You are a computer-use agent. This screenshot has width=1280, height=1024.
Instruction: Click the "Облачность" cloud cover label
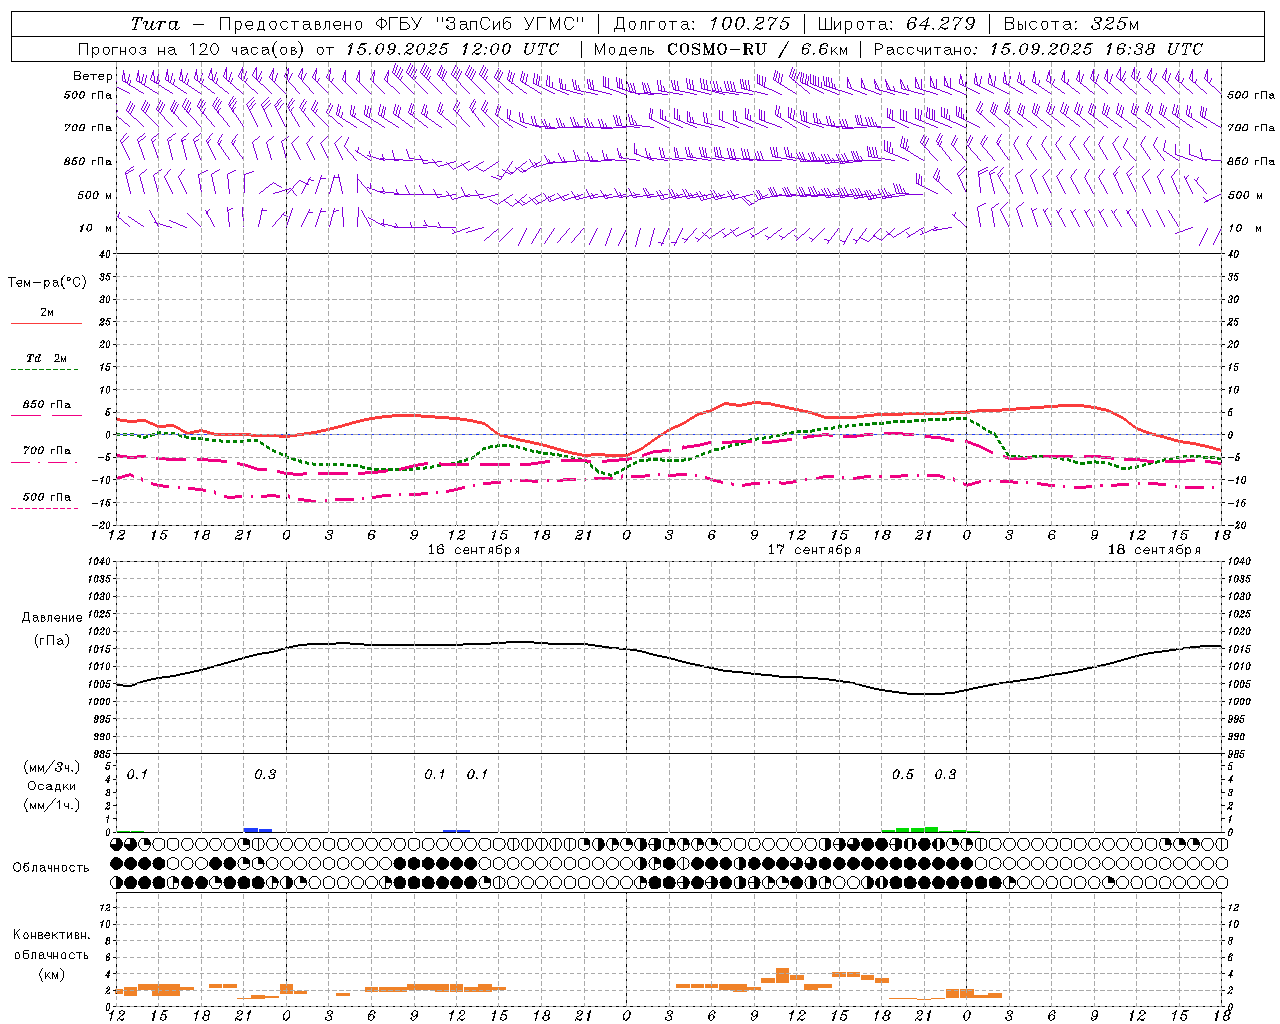[x=51, y=868]
